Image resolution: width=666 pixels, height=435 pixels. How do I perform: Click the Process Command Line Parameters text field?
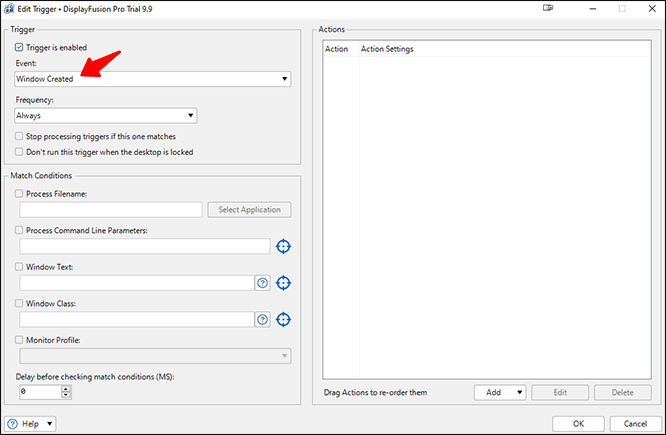[x=145, y=246]
